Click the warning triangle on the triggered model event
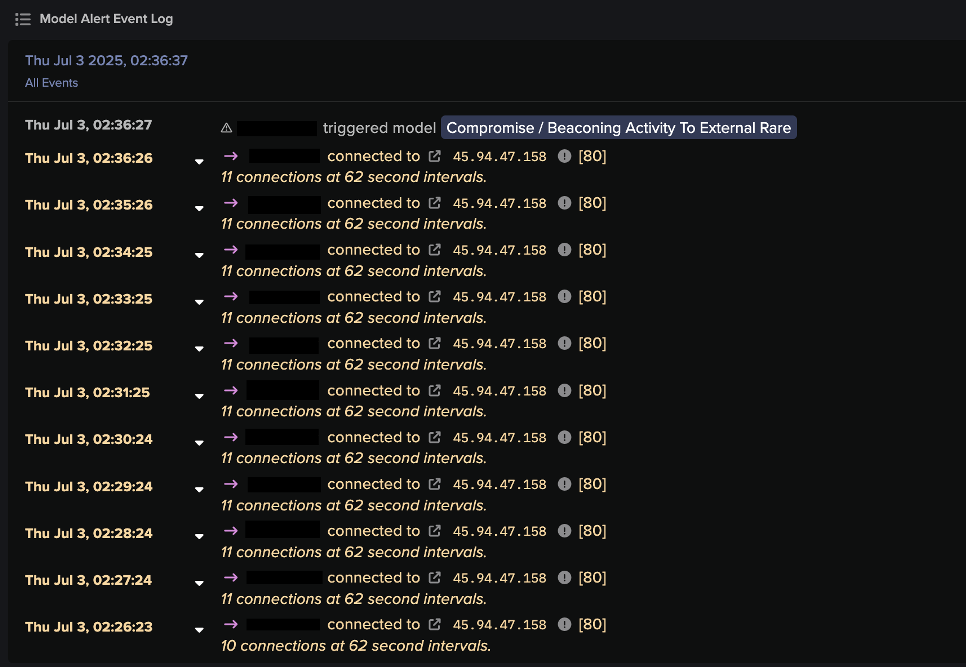Viewport: 966px width, 667px height. [226, 127]
